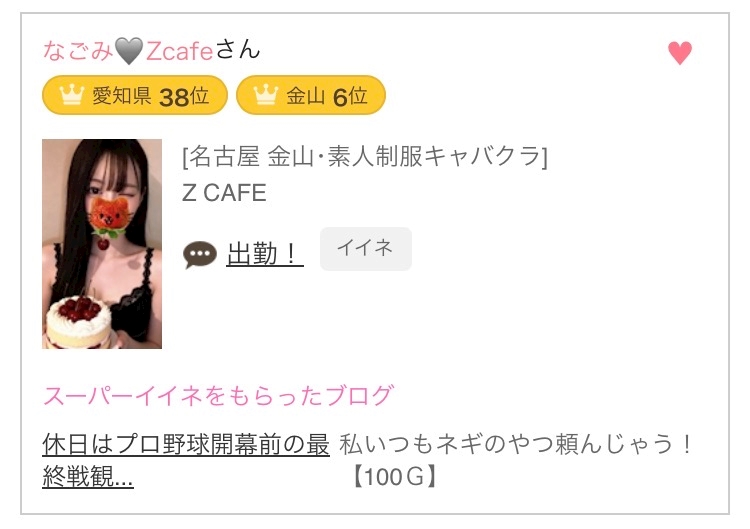Open the 愛知県 38位 ranking badge
The width and height of the screenshot is (750, 529).
point(134,95)
